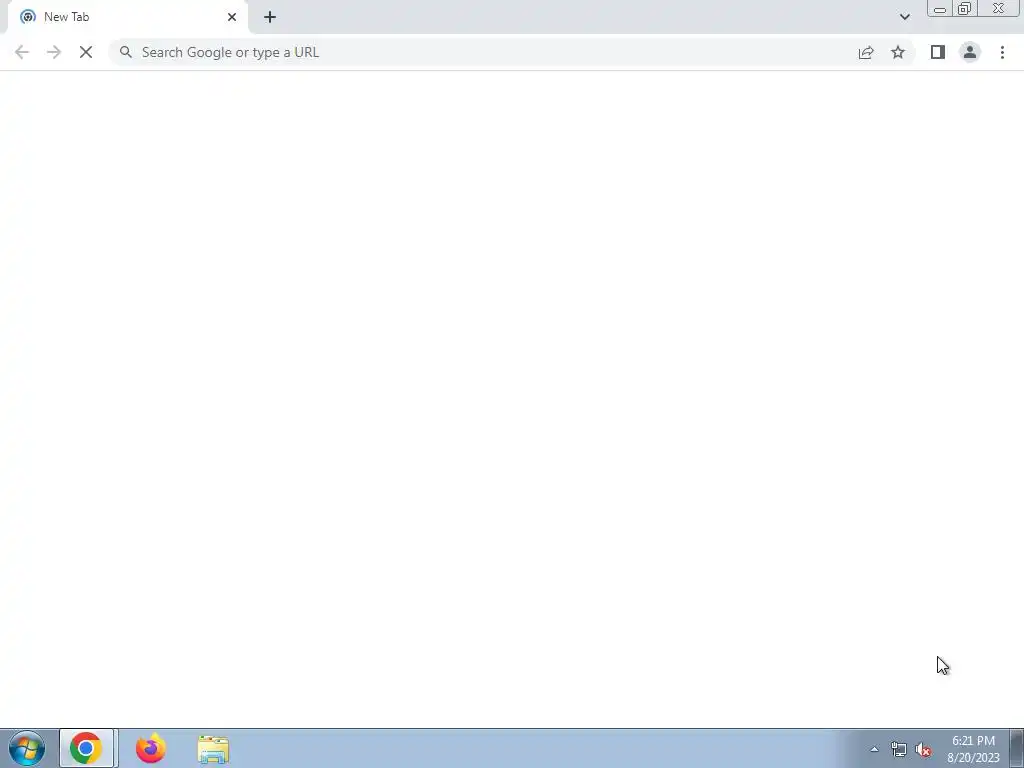Click the Chrome taskbar icon
Screen dimensions: 1024x768
(x=86, y=748)
